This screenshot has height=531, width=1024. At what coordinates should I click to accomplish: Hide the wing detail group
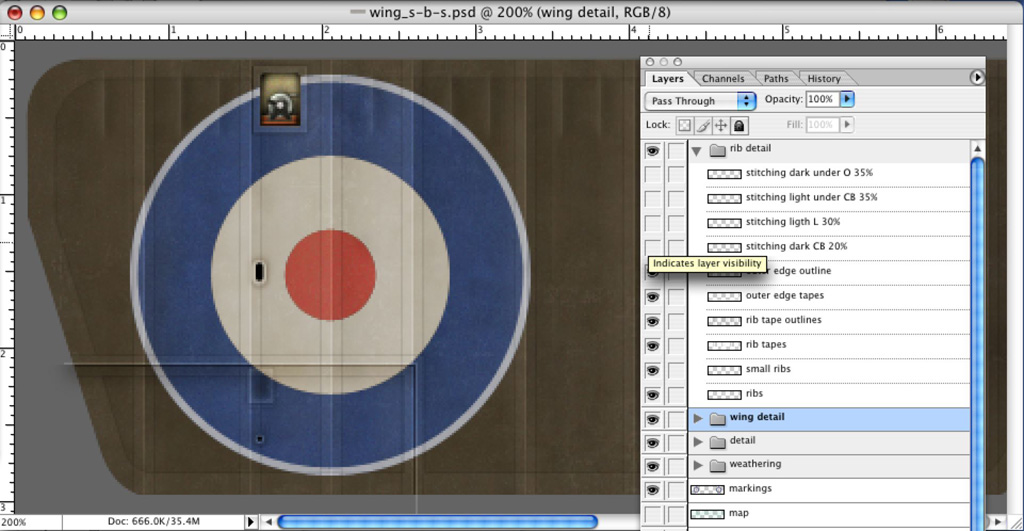(652, 419)
